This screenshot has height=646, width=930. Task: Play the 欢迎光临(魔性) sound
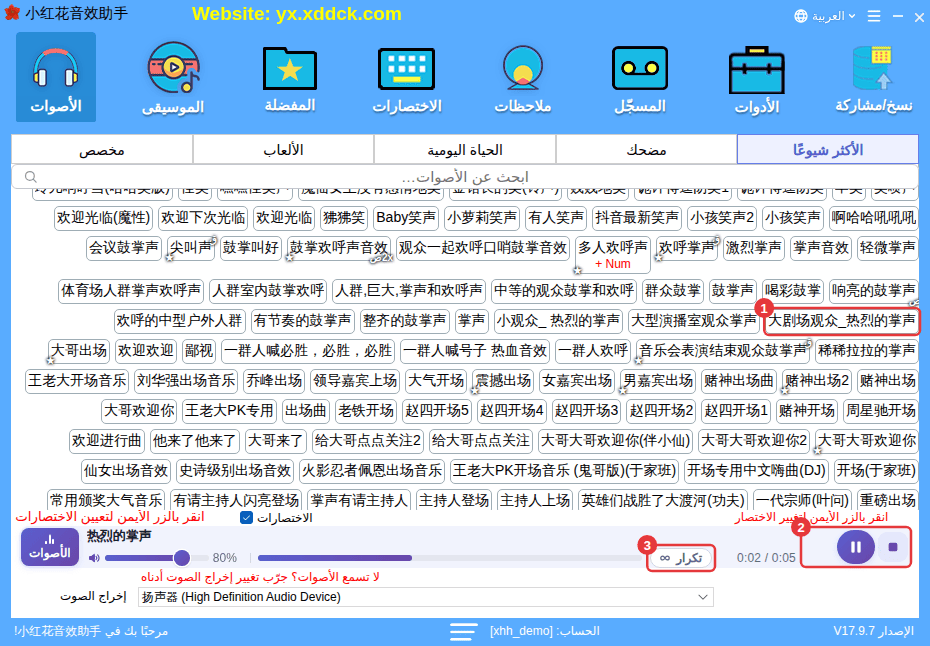103,218
